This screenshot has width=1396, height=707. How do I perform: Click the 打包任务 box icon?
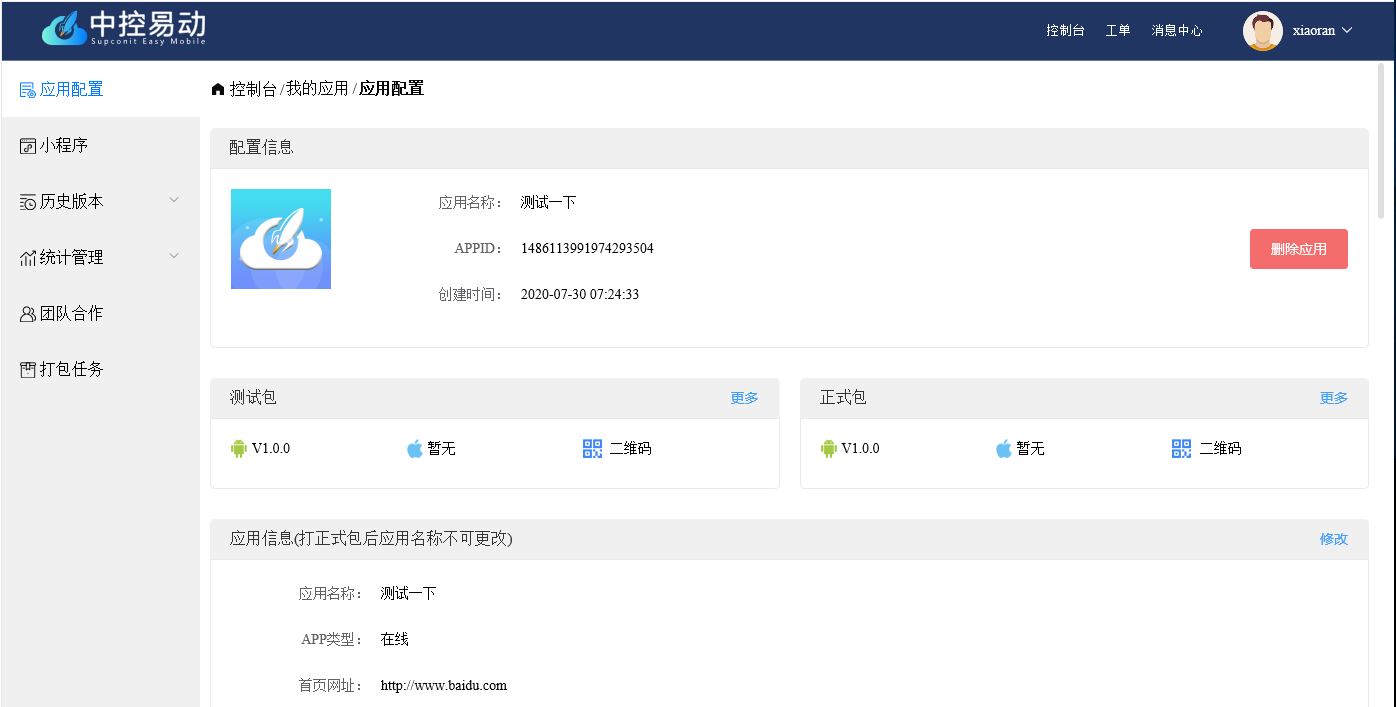pos(28,370)
